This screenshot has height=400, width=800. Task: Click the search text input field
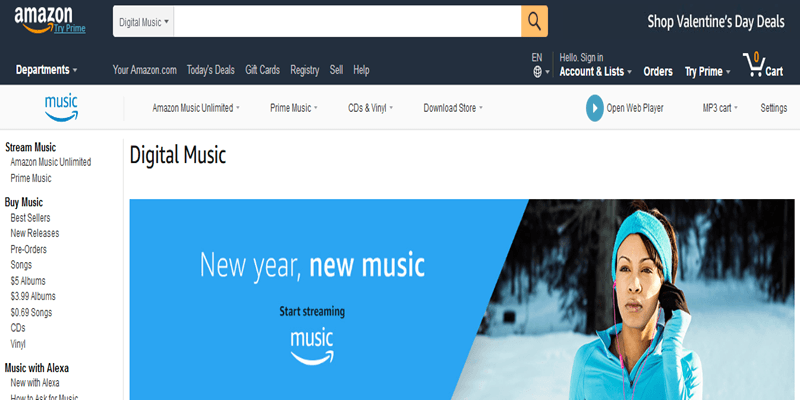click(347, 21)
